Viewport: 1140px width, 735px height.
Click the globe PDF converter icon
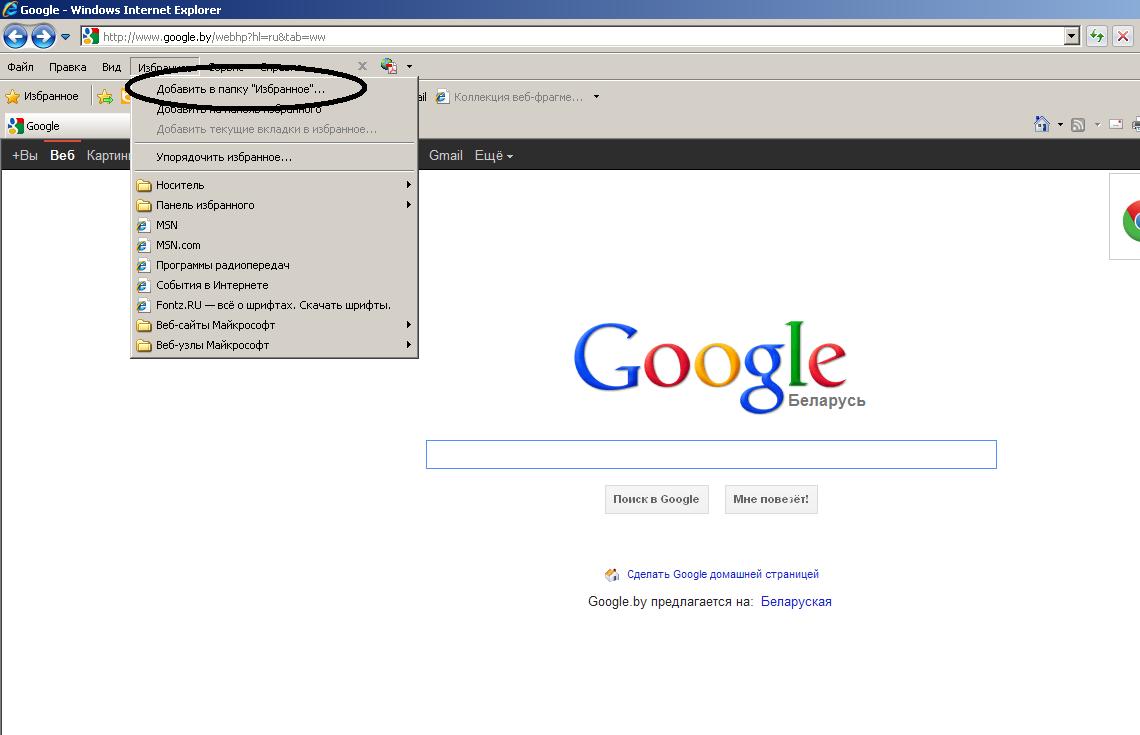tap(389, 66)
